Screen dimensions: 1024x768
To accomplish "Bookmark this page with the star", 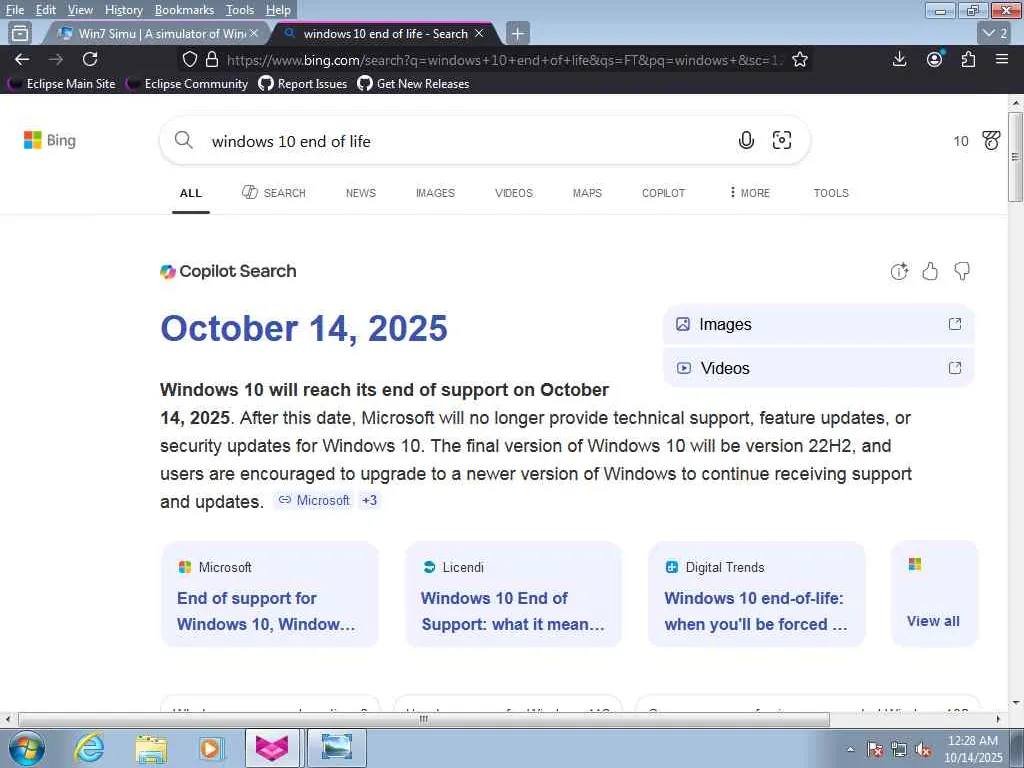I will coord(799,60).
